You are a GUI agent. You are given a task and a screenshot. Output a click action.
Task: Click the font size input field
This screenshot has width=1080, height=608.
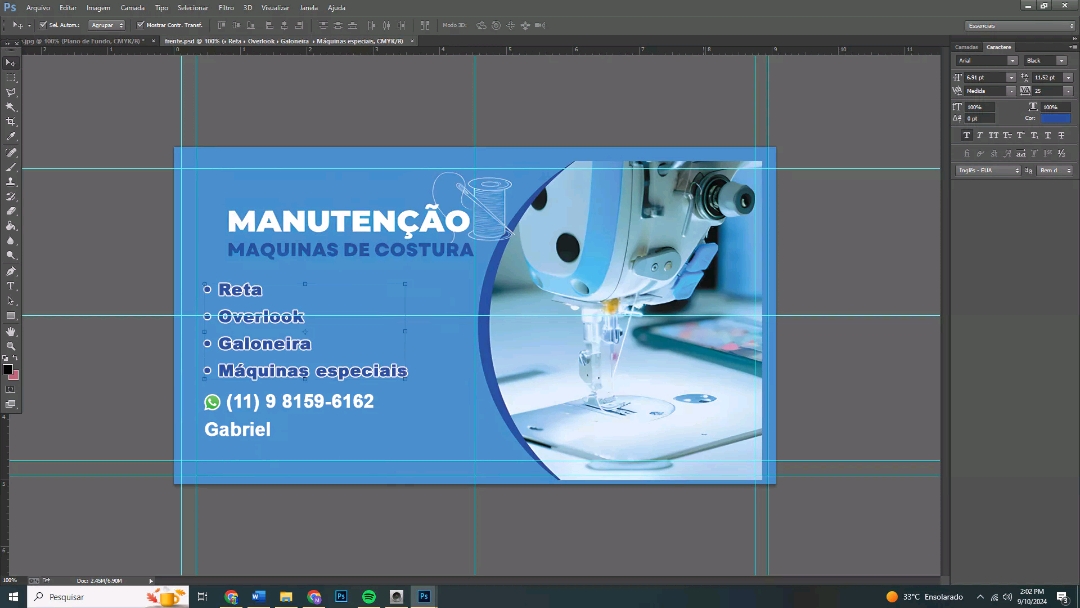click(x=984, y=77)
